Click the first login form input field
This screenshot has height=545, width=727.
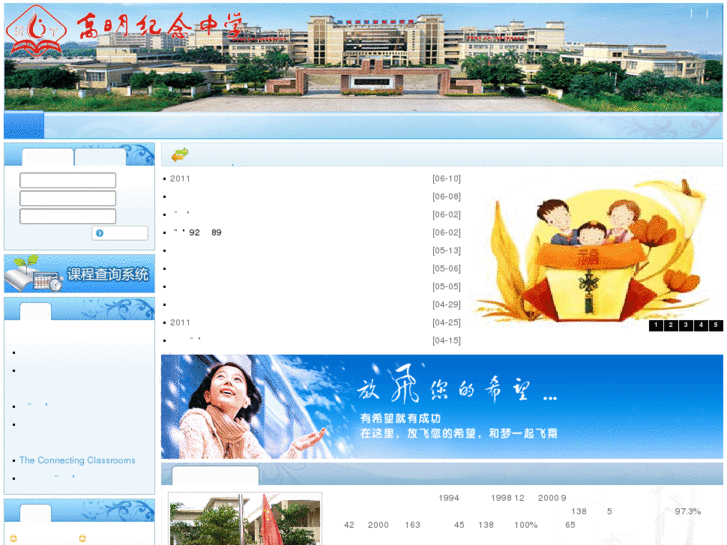pyautogui.click(x=68, y=180)
